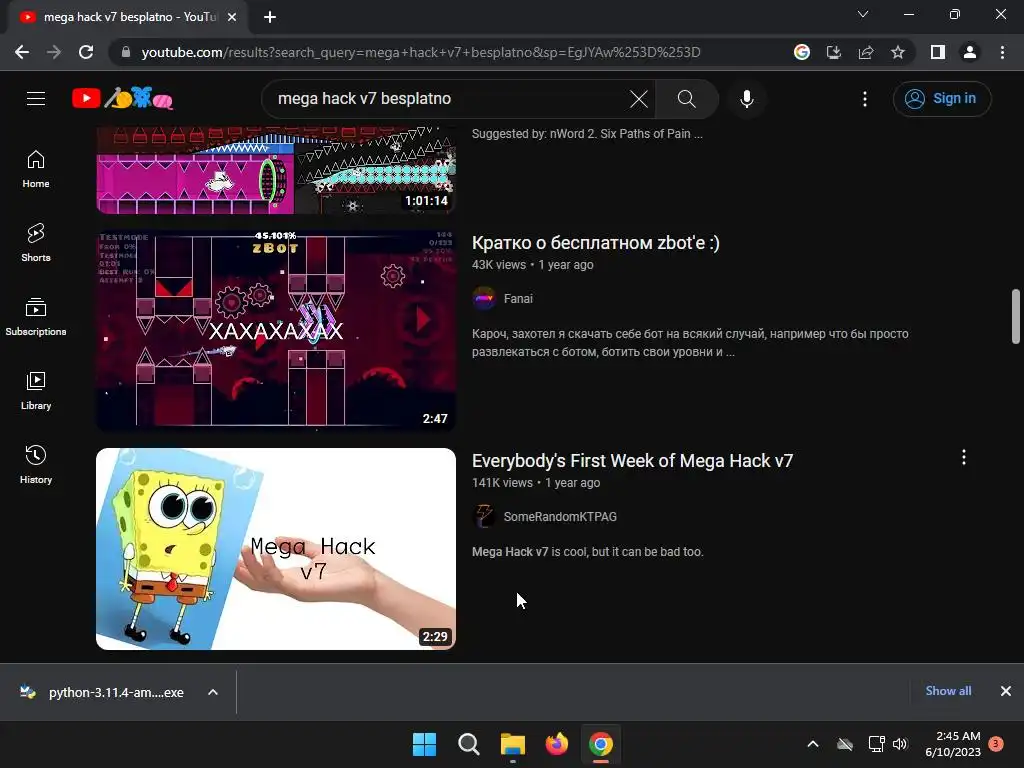Open Subscriptions in the sidebar
The height and width of the screenshot is (768, 1024).
36,317
